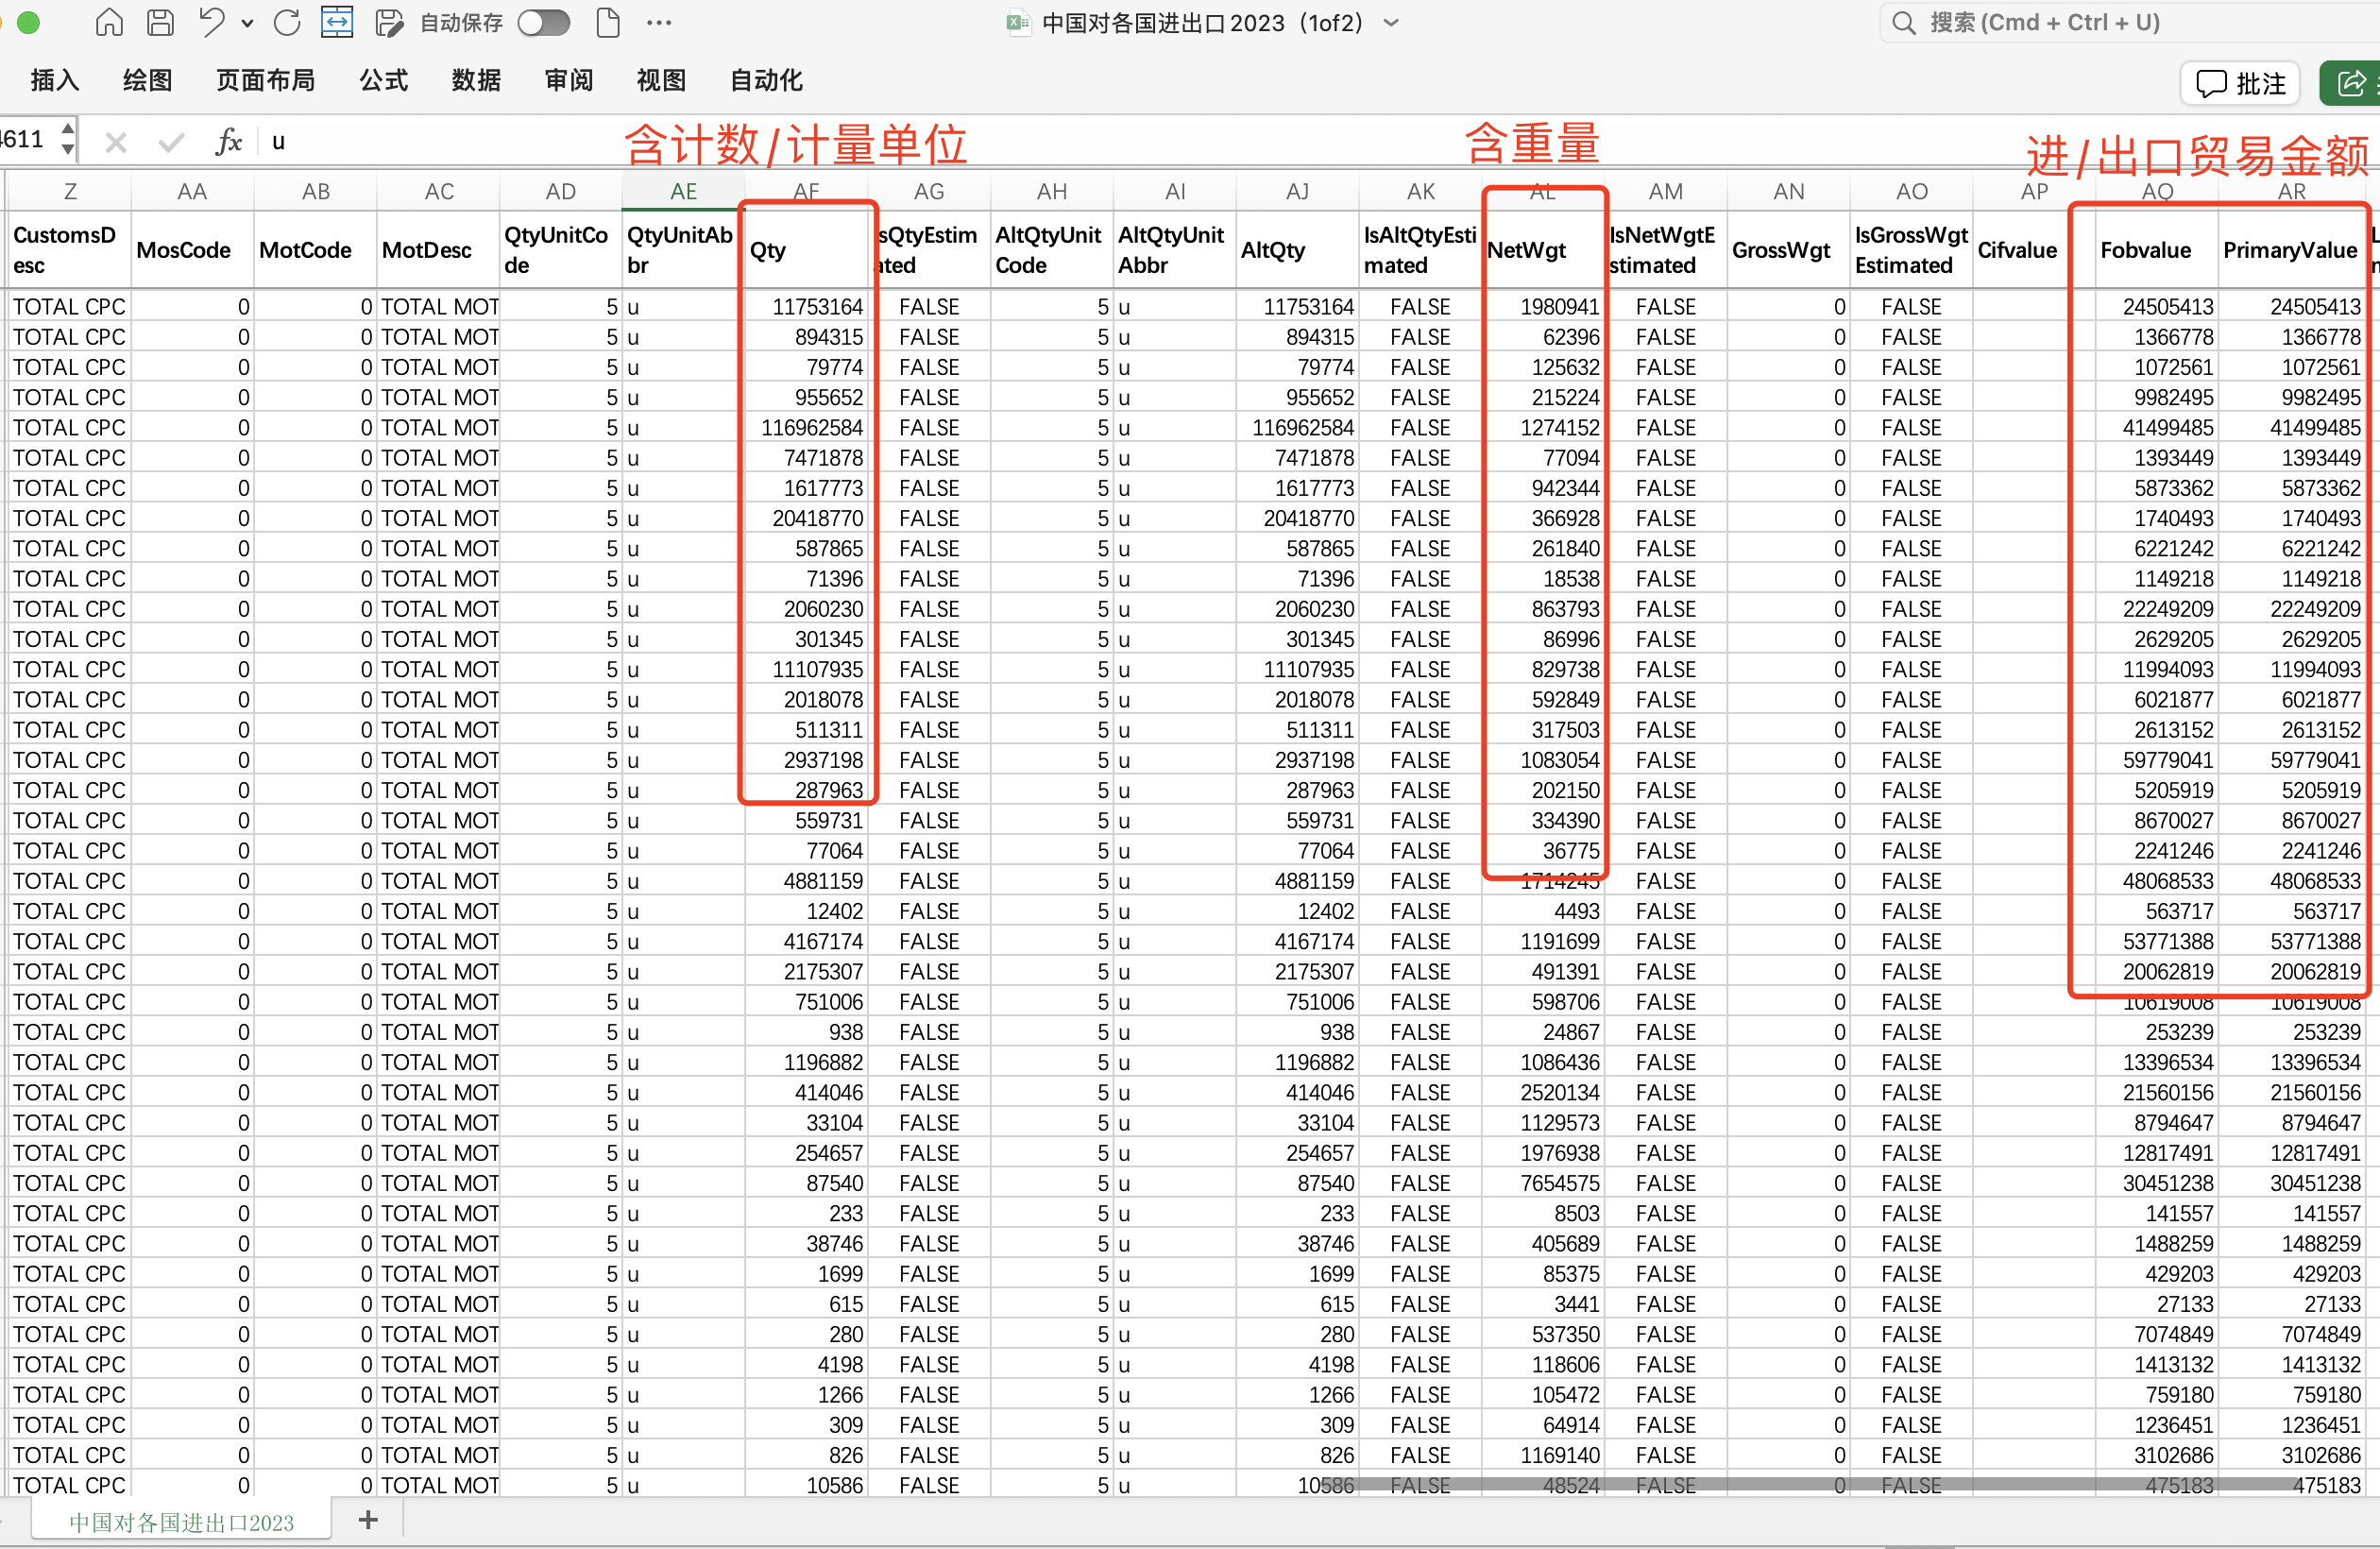Expand the file title dropdown chevron

(1391, 22)
